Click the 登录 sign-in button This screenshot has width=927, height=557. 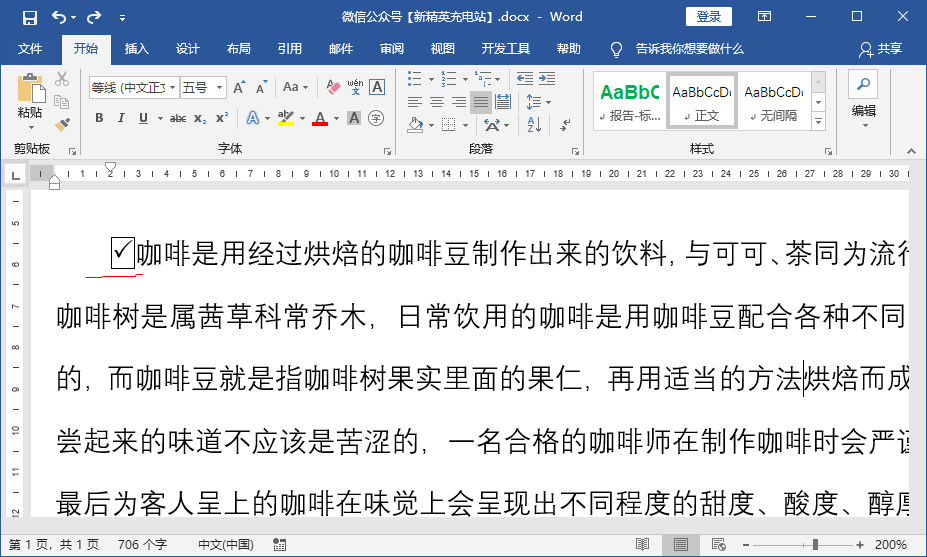pos(709,17)
